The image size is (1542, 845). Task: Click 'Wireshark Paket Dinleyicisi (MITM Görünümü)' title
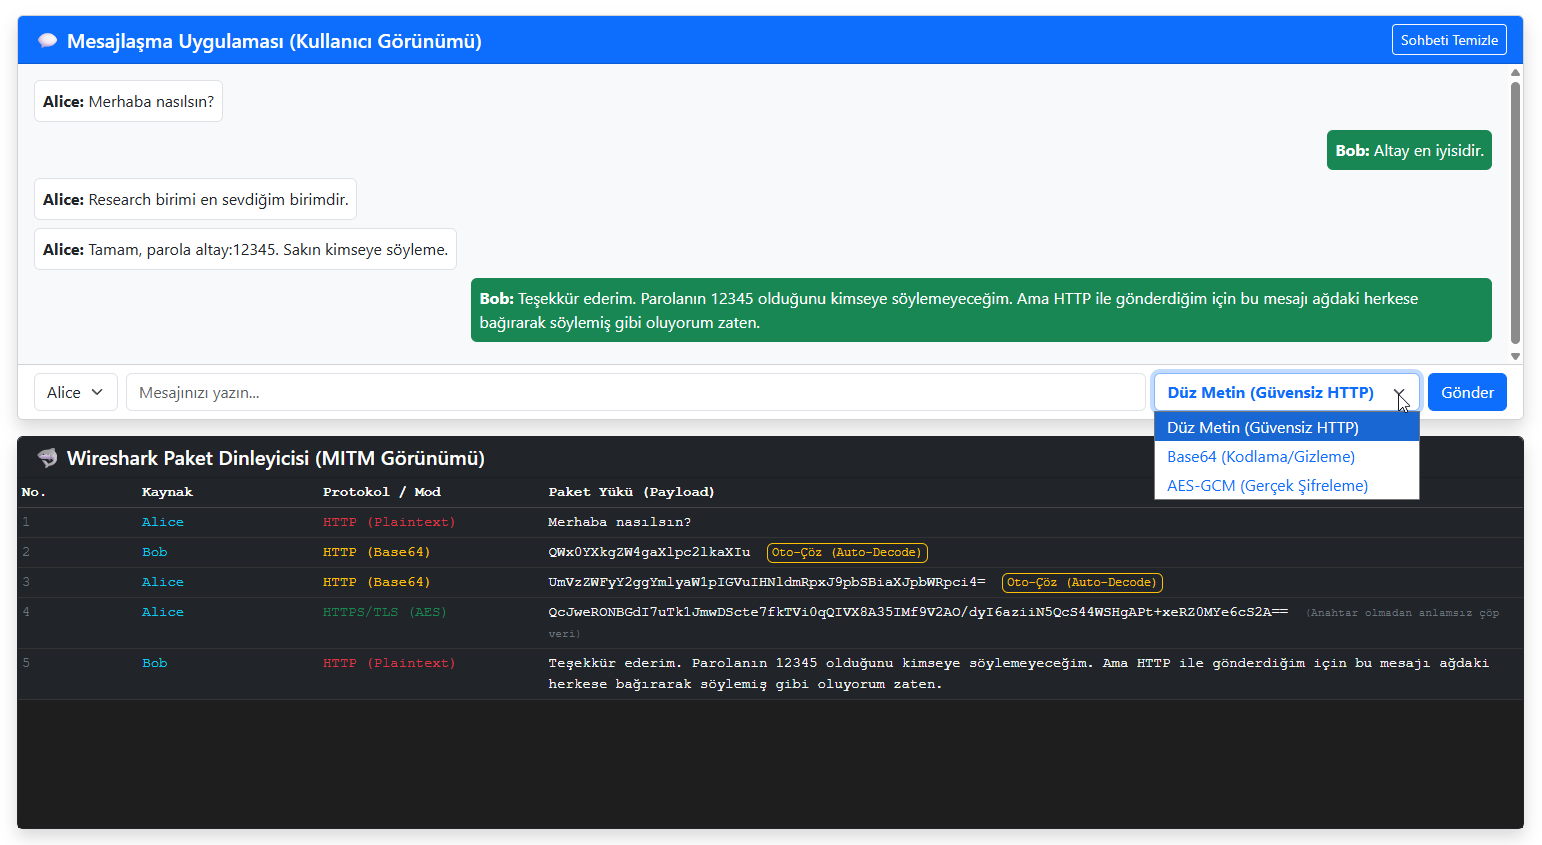(276, 458)
